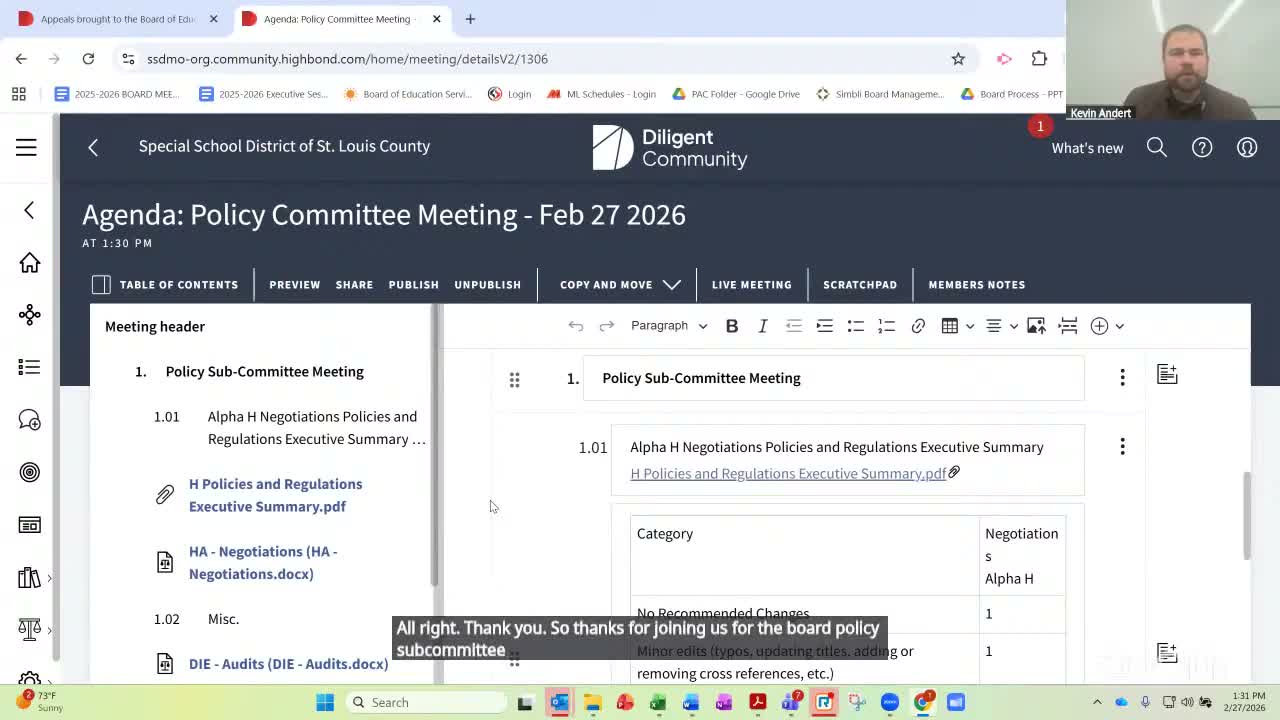
Task: Select Policy Sub-Committee Meeting in the contents panel
Action: coord(264,371)
